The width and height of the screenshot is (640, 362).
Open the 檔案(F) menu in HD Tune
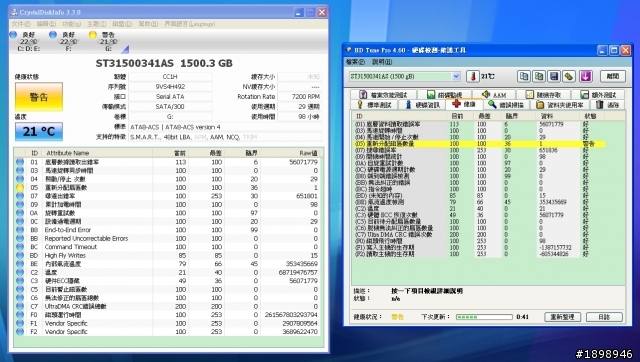355,62
